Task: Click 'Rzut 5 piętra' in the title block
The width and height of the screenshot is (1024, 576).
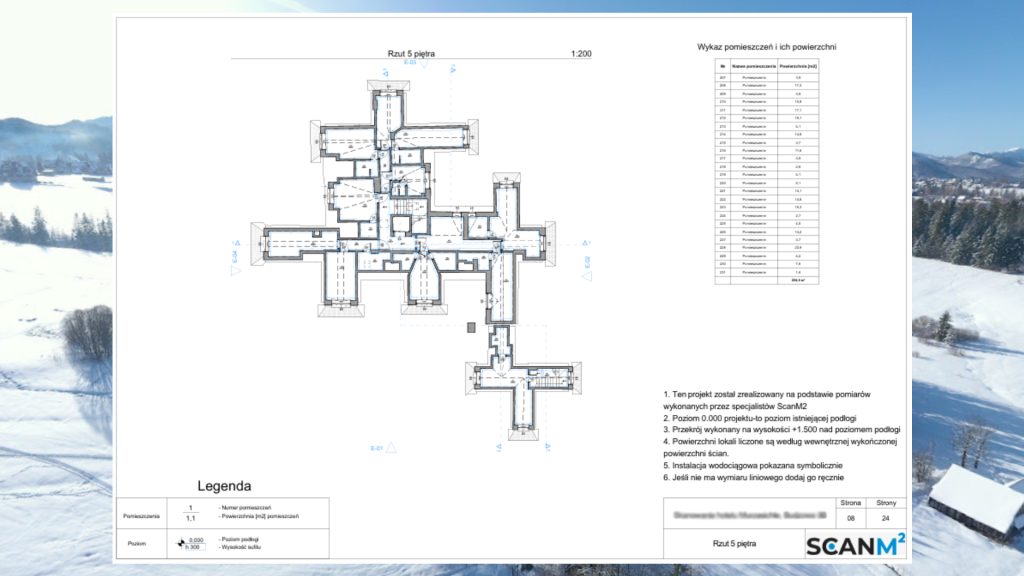Action: point(734,544)
